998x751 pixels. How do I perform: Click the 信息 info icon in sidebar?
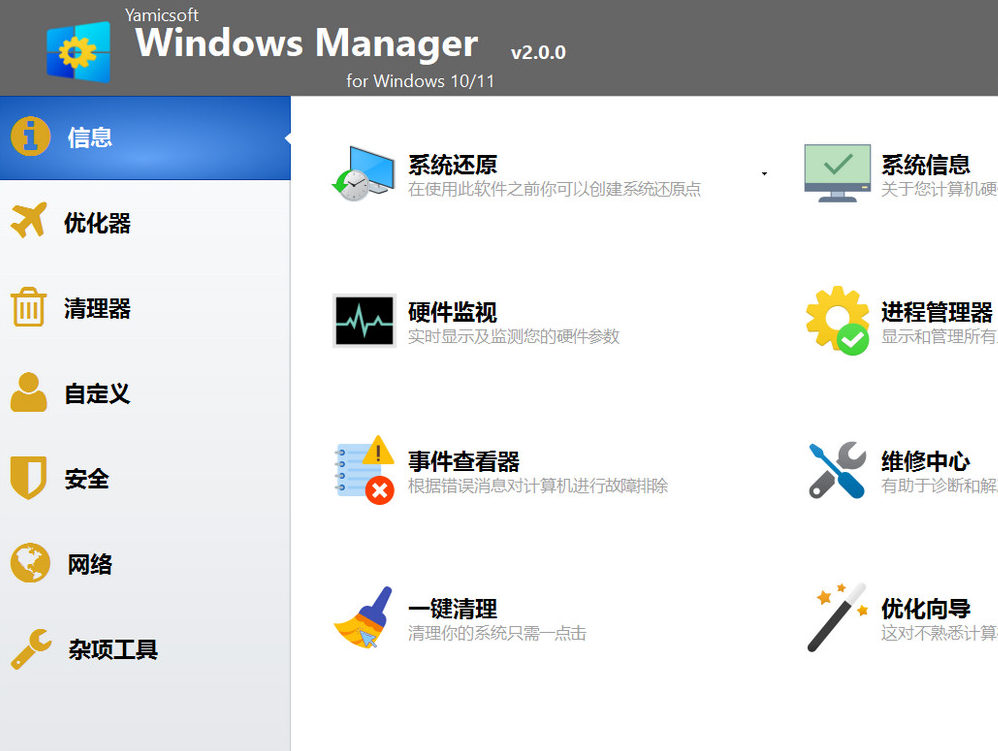pos(30,137)
